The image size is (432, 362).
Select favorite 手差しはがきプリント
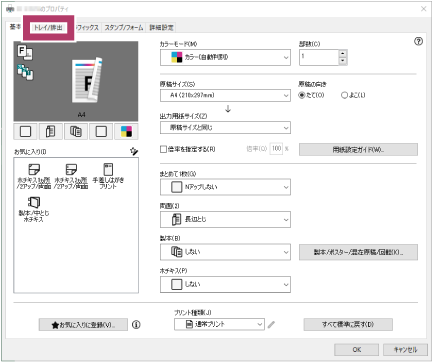pos(108,176)
